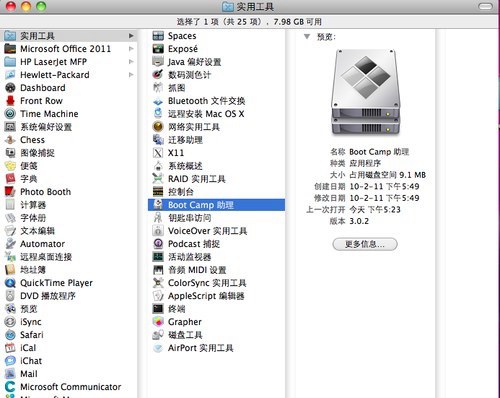
Task: Select the Photo Booth icon
Action: pos(10,192)
